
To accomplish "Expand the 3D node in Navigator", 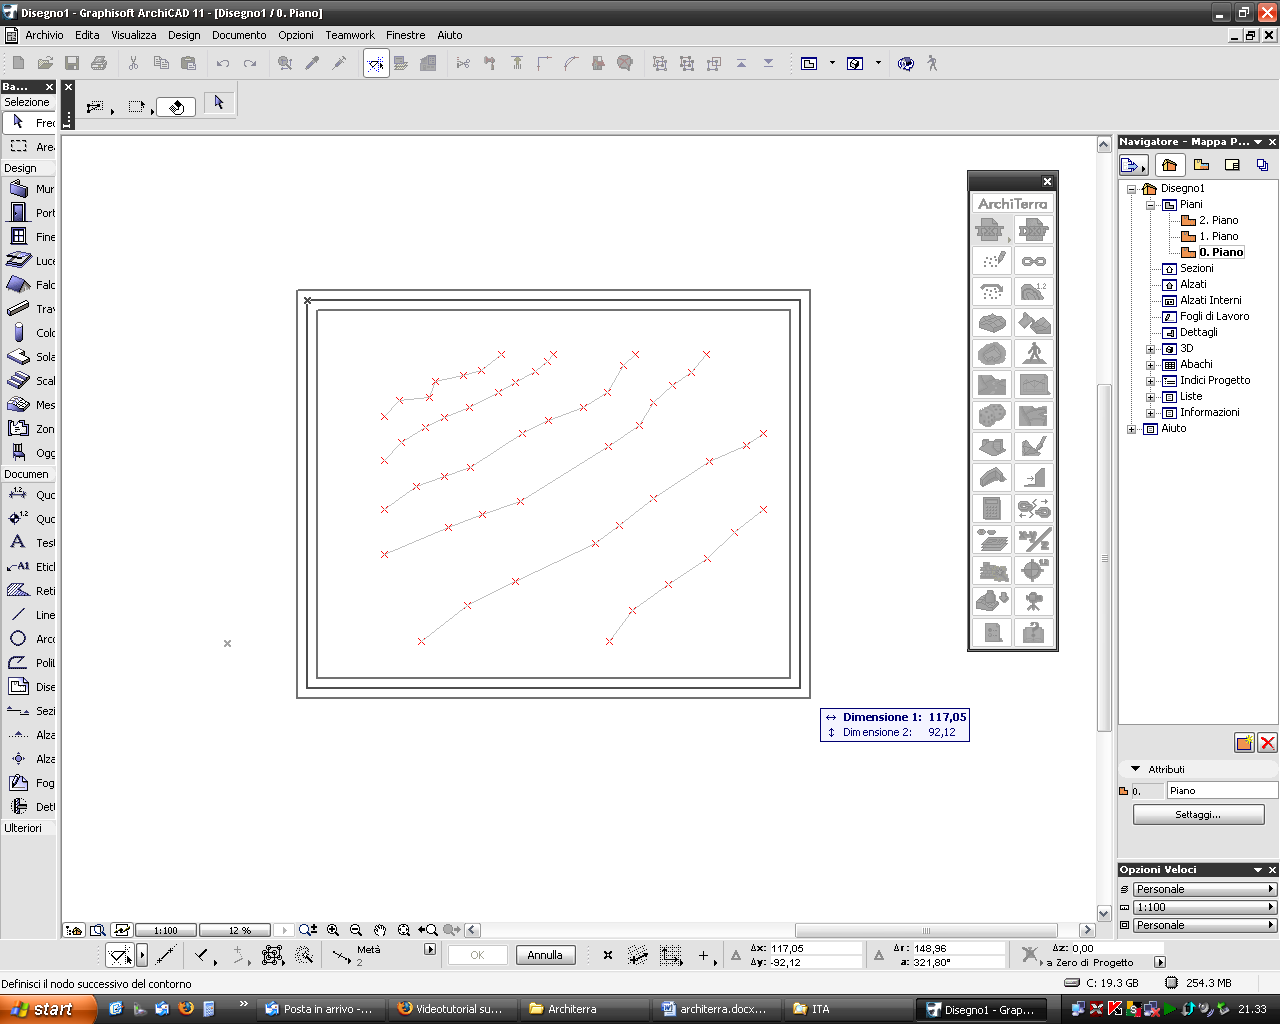I will 1150,349.
